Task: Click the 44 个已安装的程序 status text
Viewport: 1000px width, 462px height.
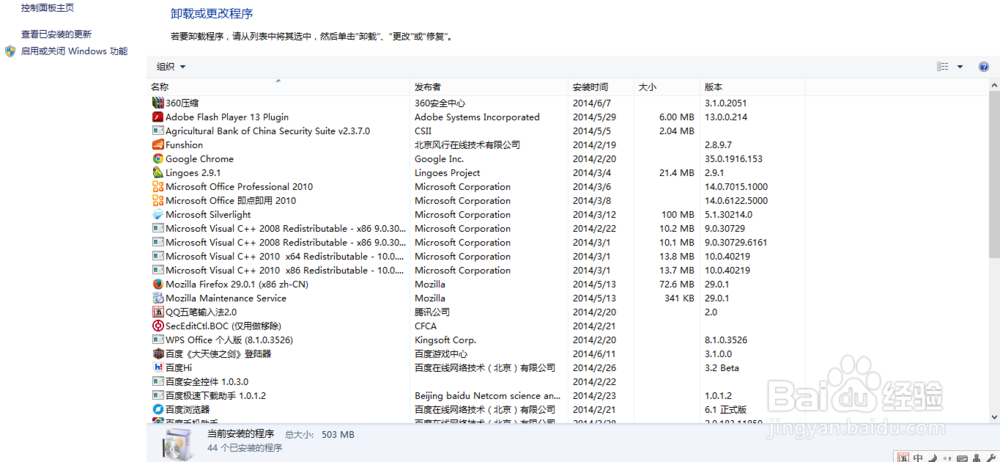Action: click(244, 448)
